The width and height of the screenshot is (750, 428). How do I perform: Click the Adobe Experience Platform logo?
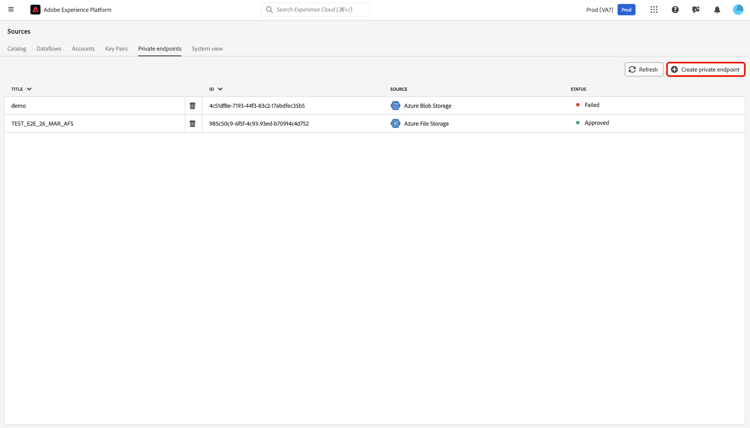35,10
